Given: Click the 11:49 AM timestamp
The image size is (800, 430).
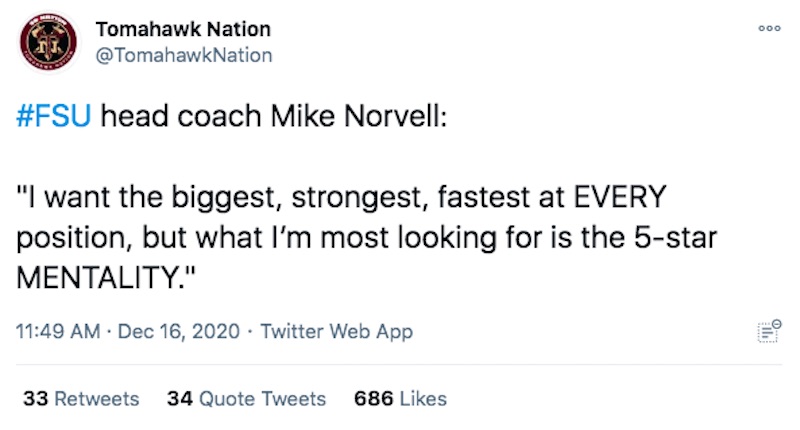Looking at the screenshot, I should pos(58,332).
